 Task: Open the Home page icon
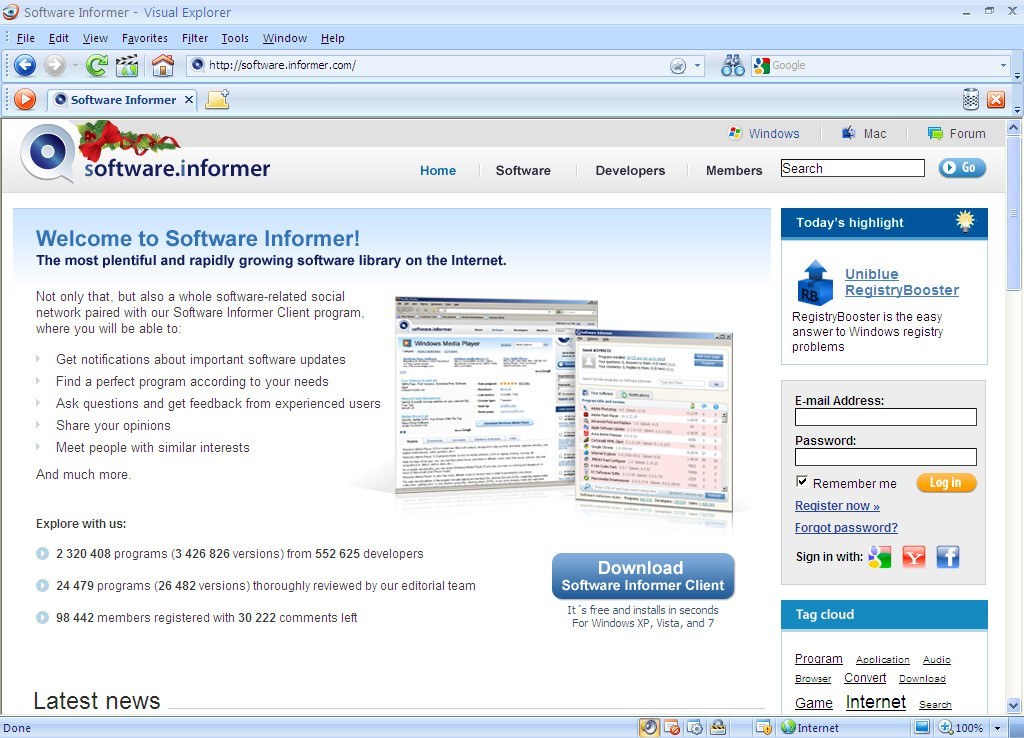(x=161, y=65)
